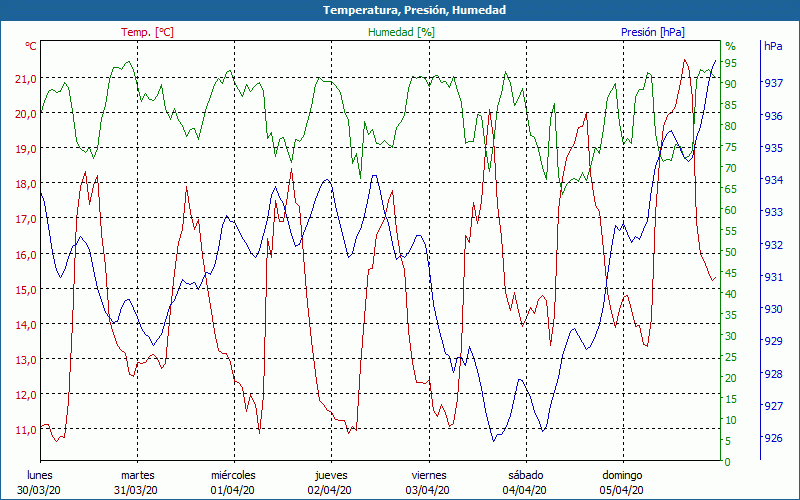Click the '936' pressure axis value
Image resolution: width=800 pixels, height=500 pixels.
773,116
